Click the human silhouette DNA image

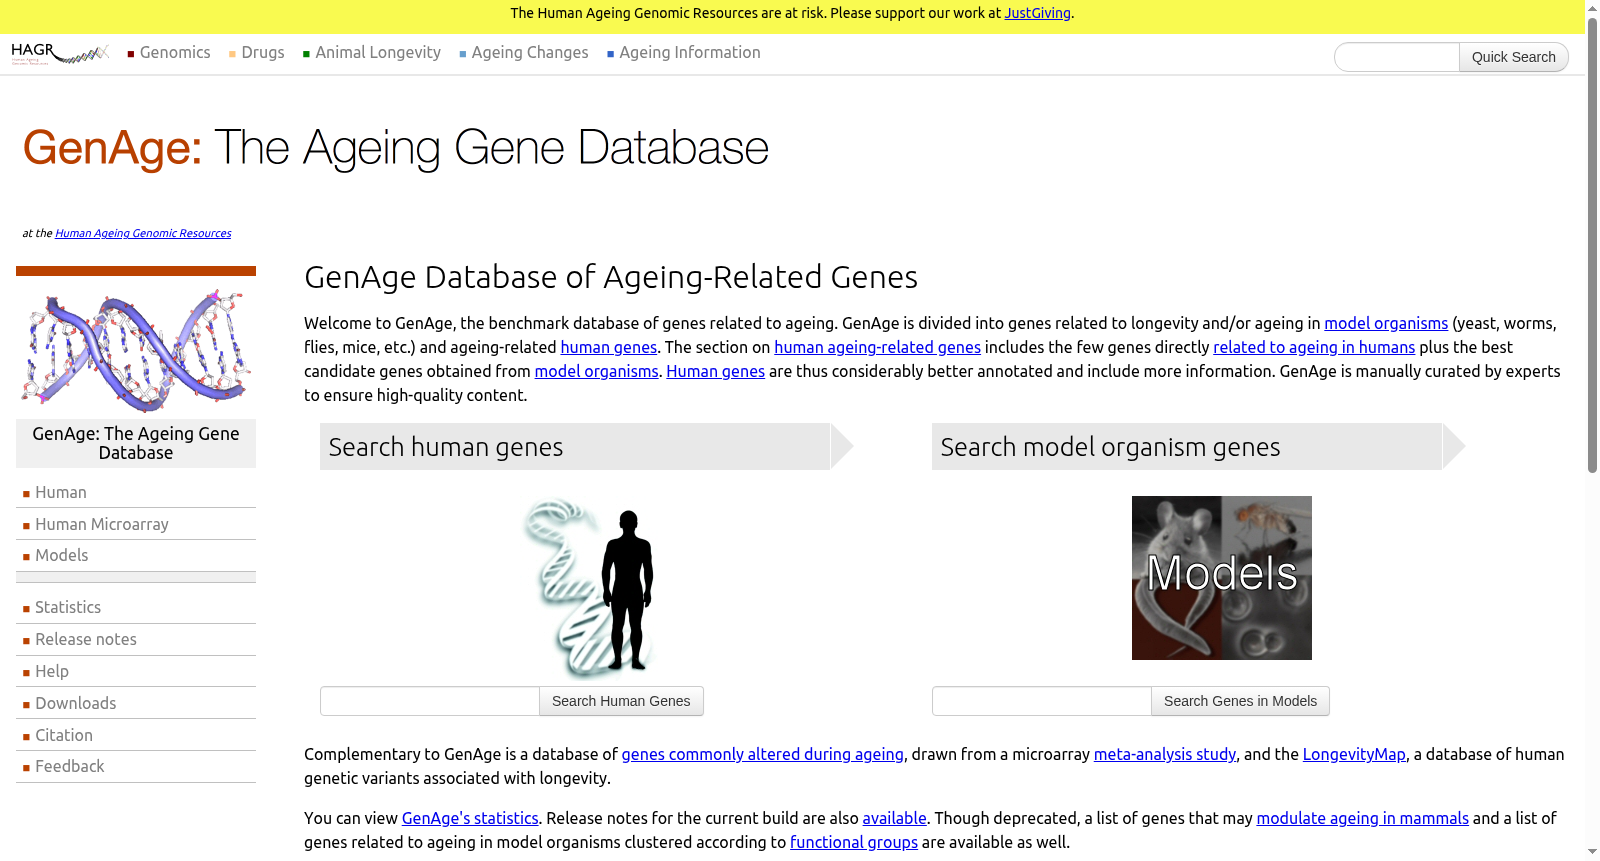588,589
